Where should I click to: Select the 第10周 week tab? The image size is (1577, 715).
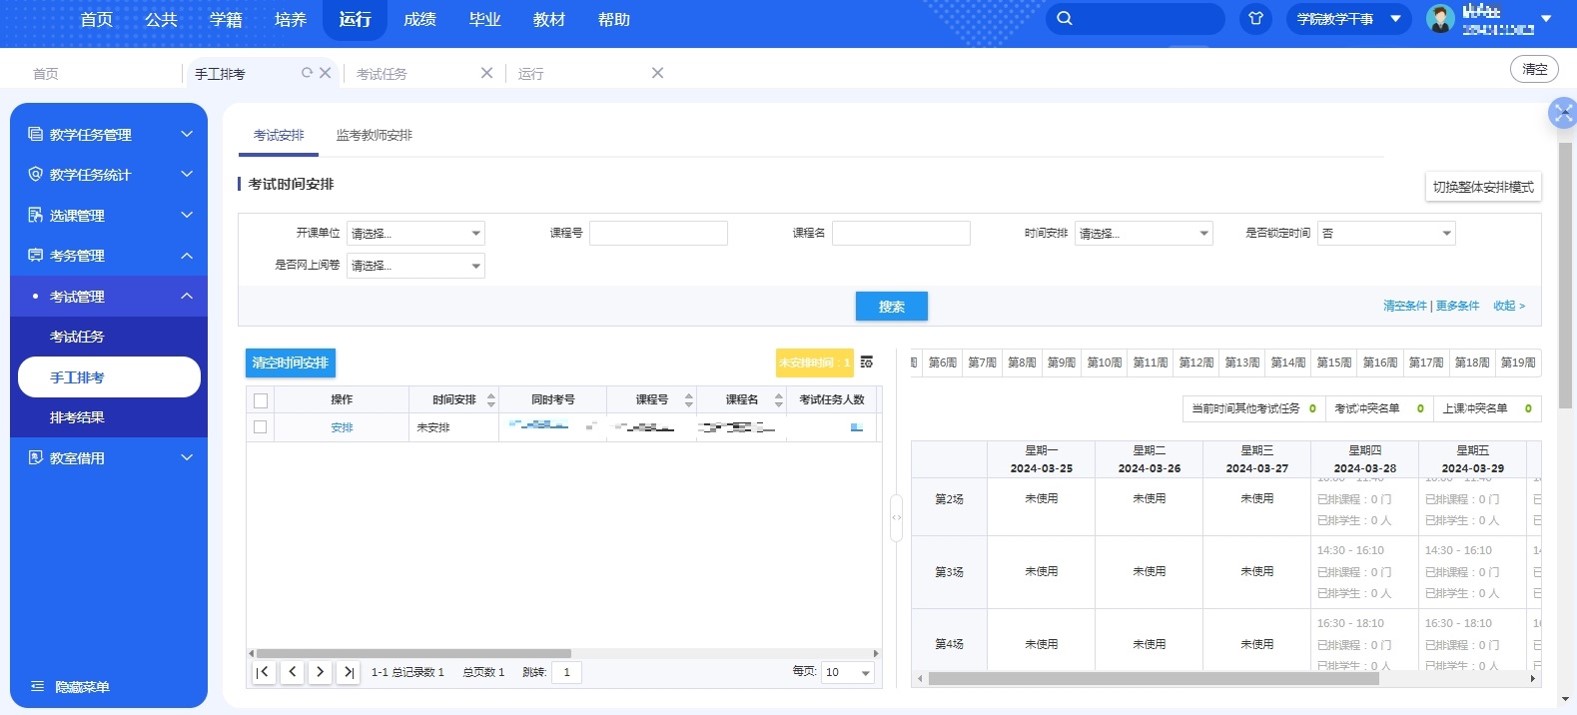click(1104, 362)
